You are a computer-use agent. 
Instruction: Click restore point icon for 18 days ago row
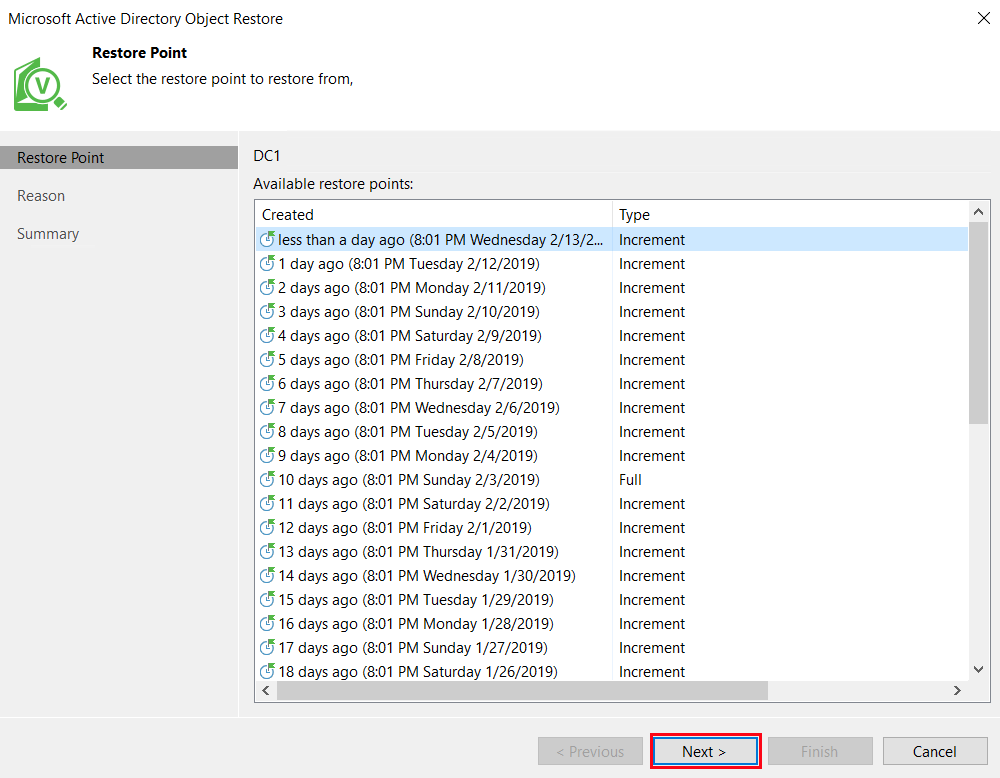[x=267, y=672]
